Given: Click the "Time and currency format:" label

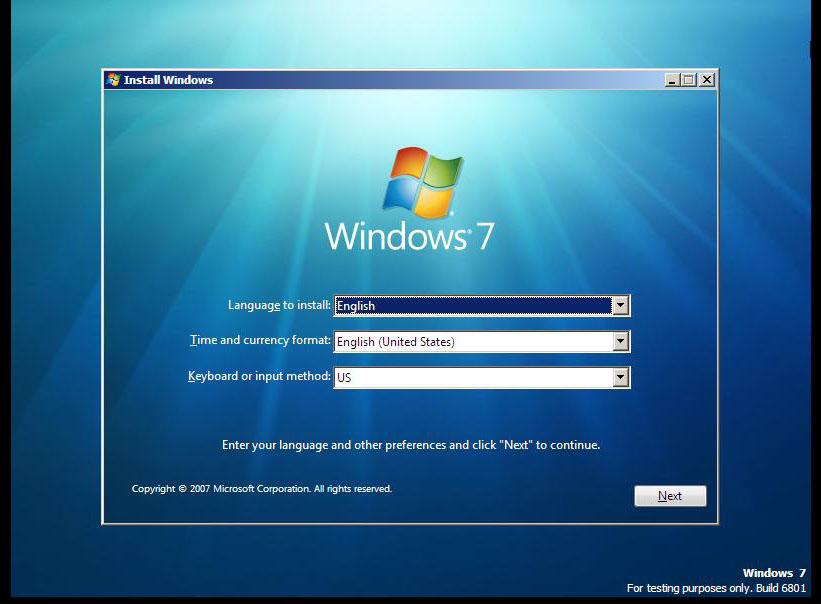Looking at the screenshot, I should pyautogui.click(x=260, y=340).
